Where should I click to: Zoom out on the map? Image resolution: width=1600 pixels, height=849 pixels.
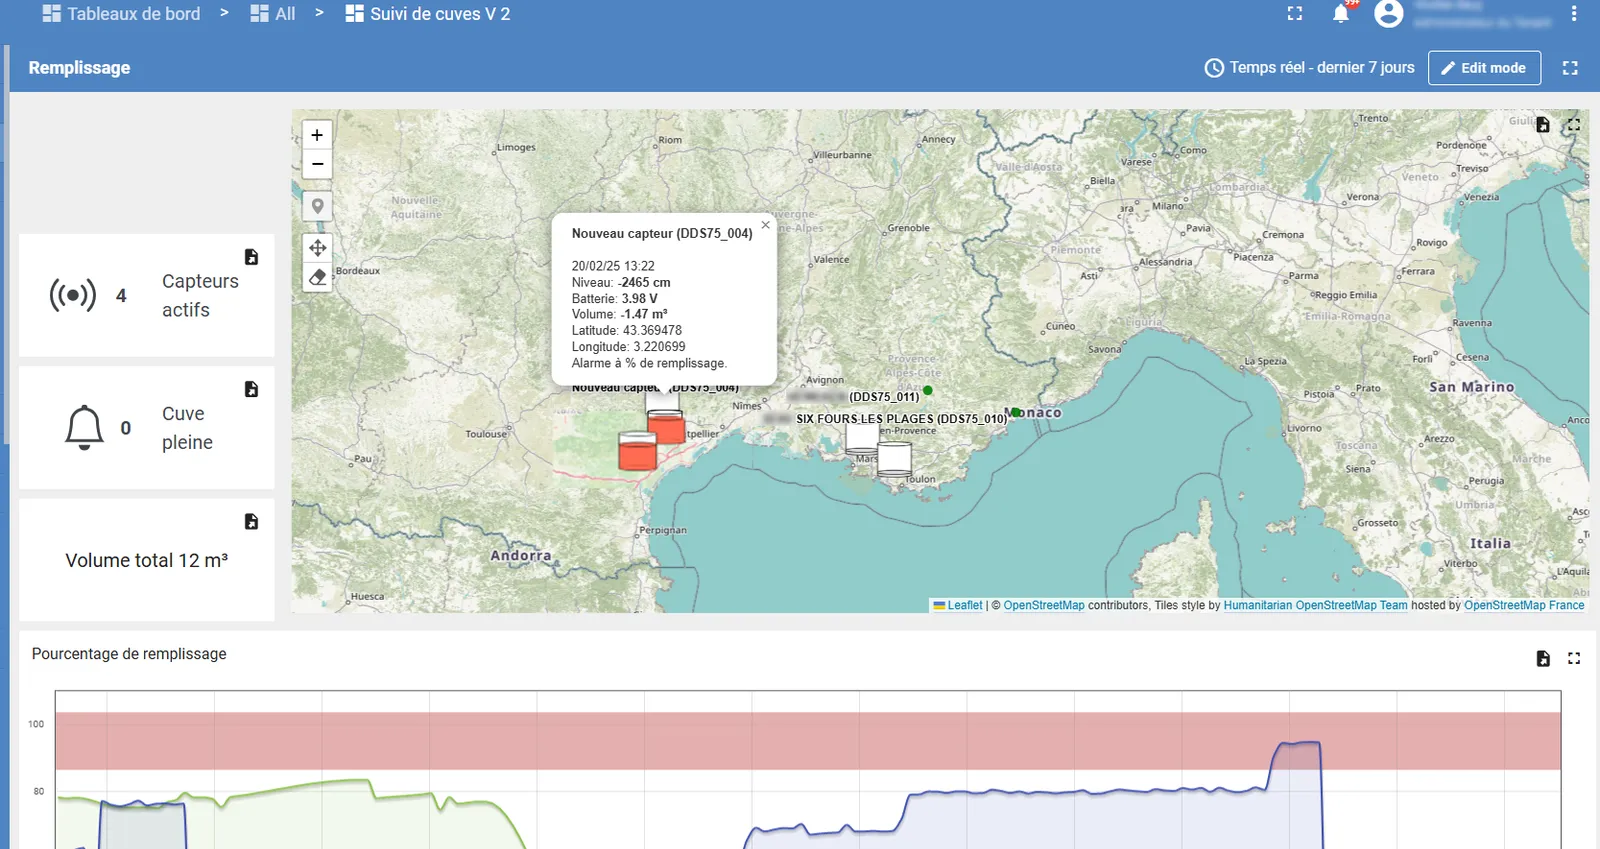pos(317,164)
